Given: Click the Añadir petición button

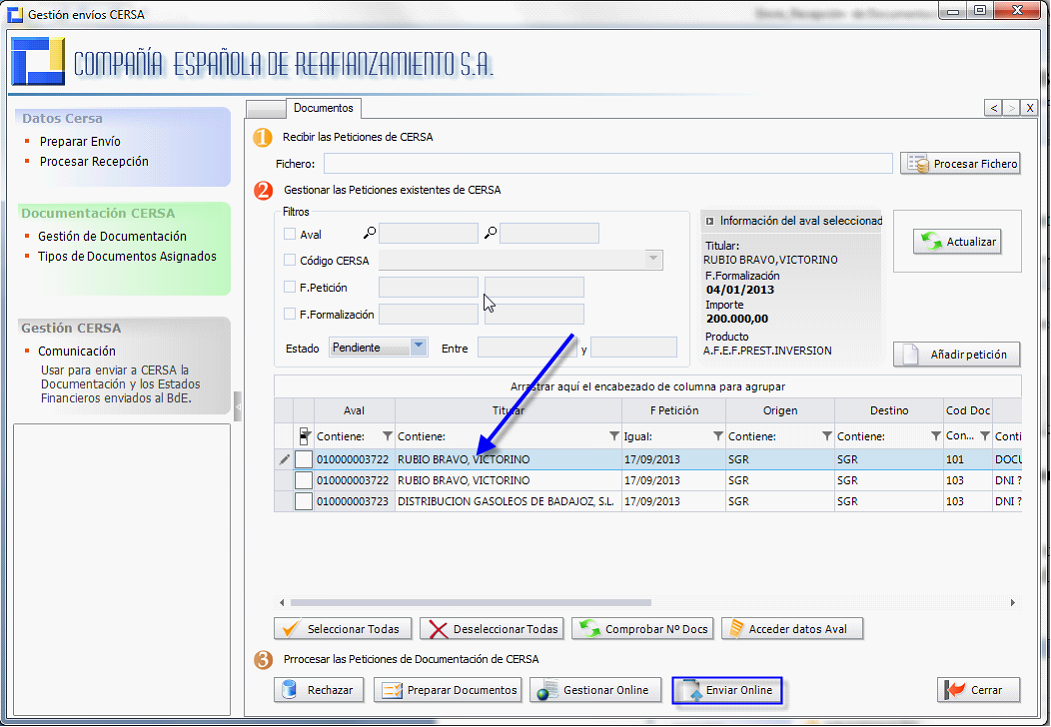Looking at the screenshot, I should click(x=956, y=354).
